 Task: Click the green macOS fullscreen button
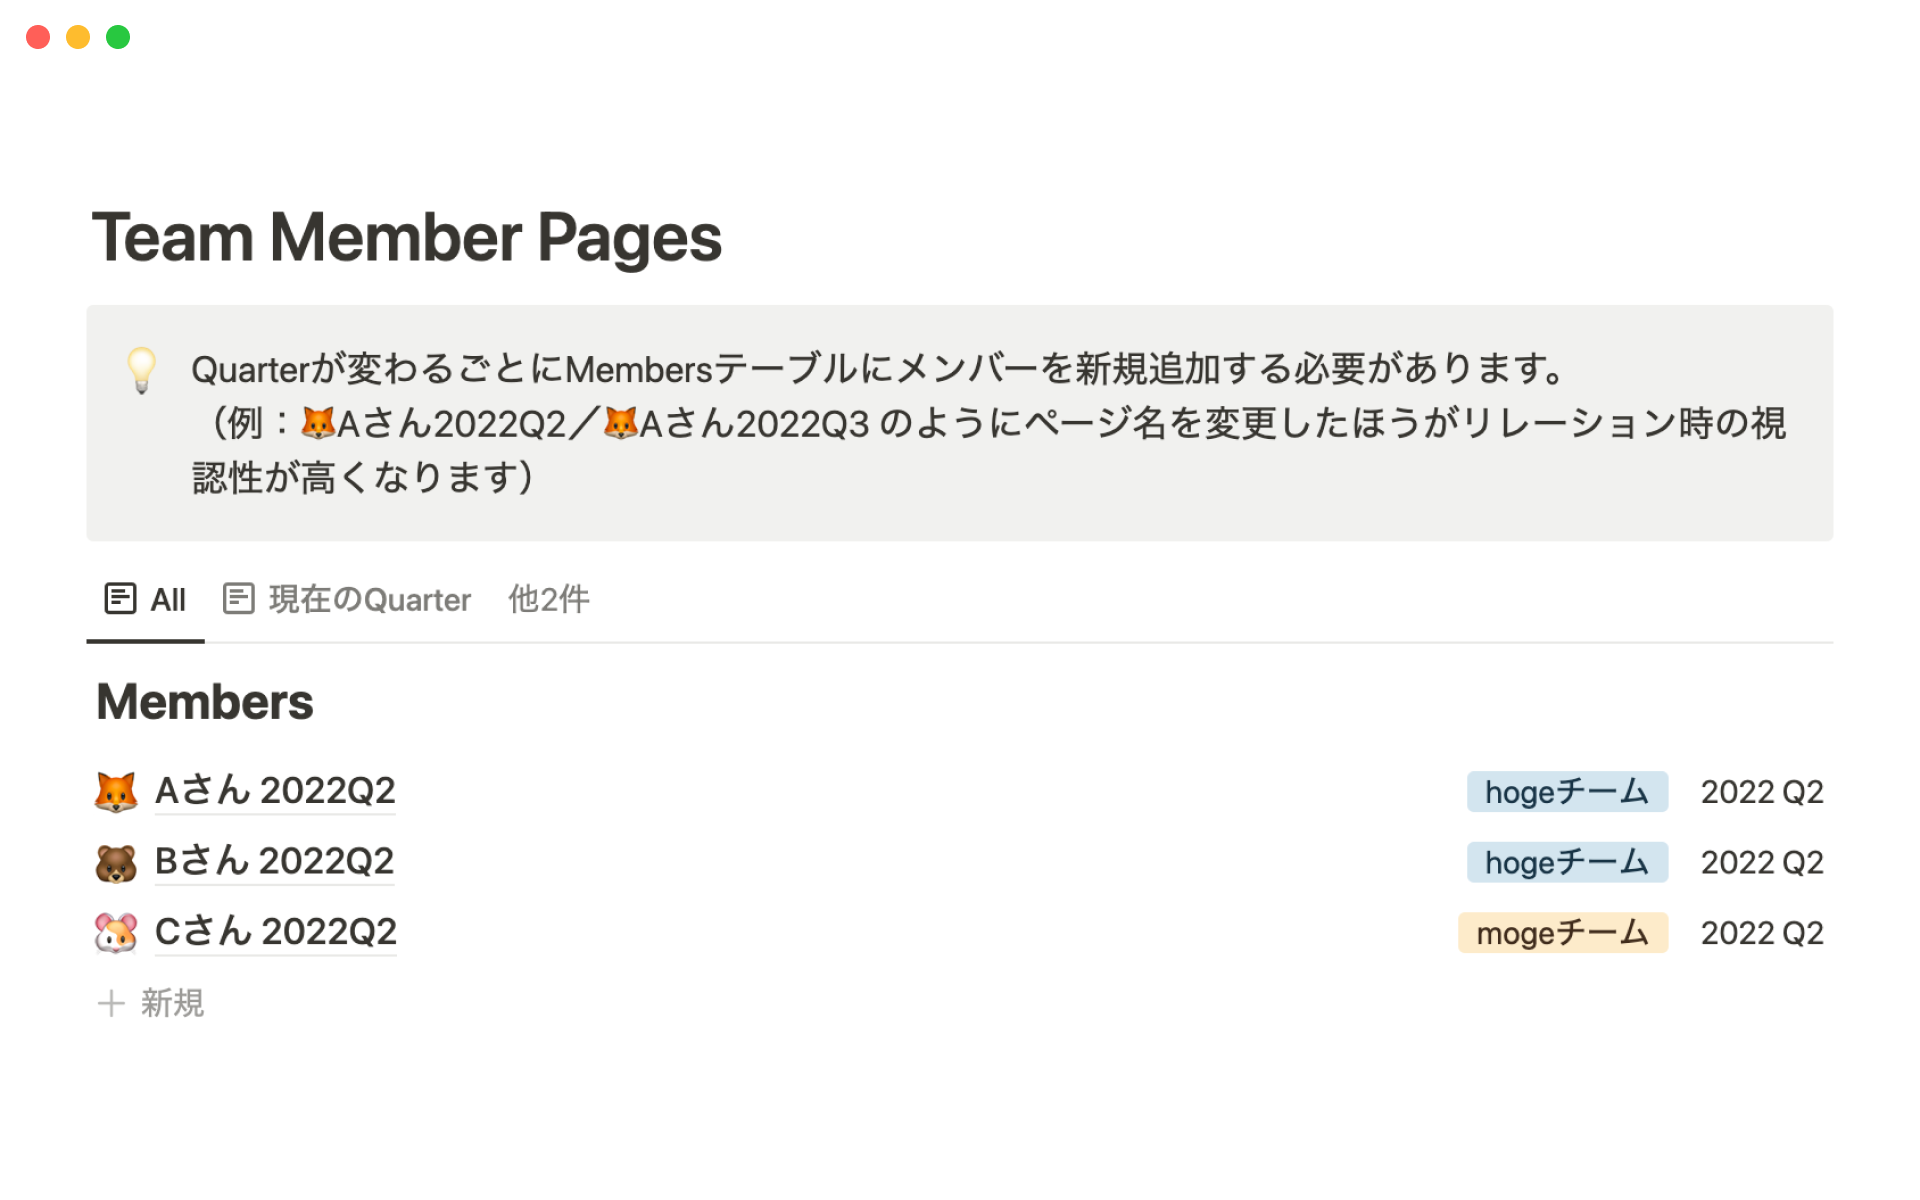pos(118,37)
